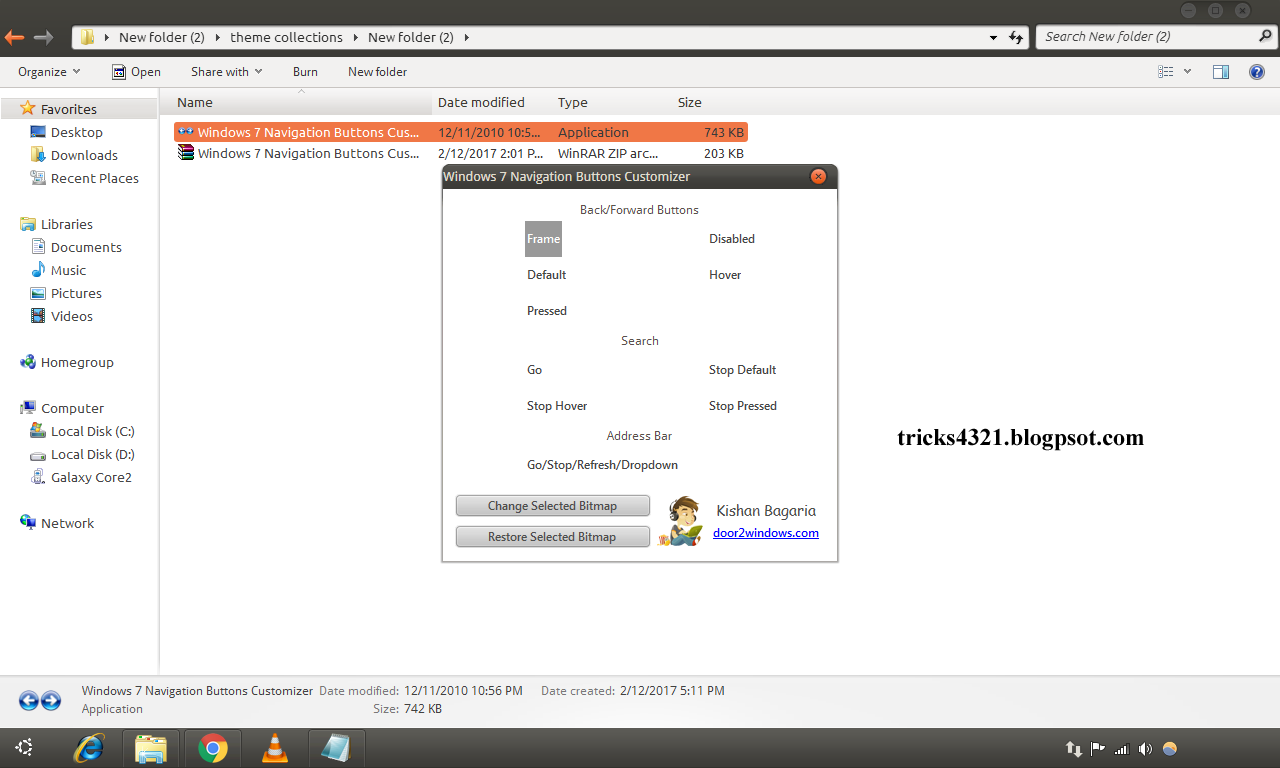Click the network signal tray icon

click(x=1121, y=748)
